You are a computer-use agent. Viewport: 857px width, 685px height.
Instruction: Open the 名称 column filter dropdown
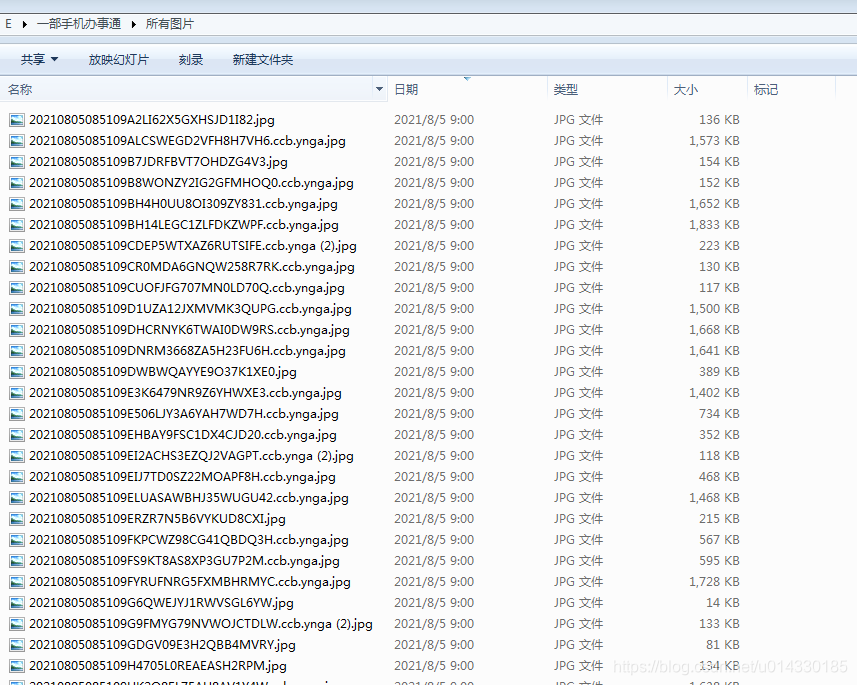(379, 89)
